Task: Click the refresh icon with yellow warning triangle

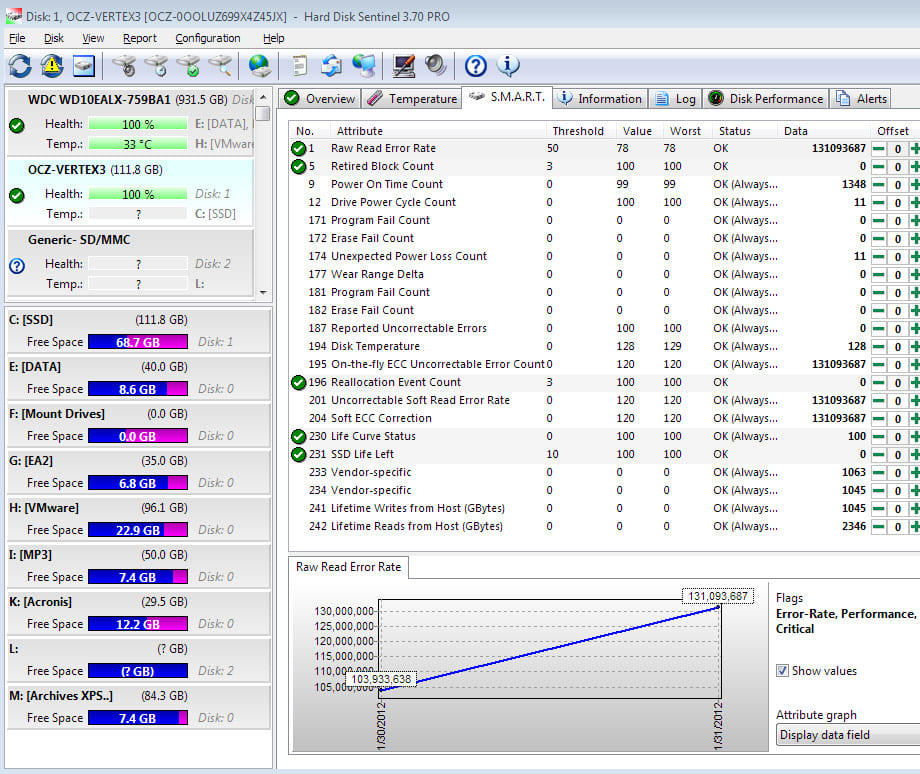Action: (52, 66)
